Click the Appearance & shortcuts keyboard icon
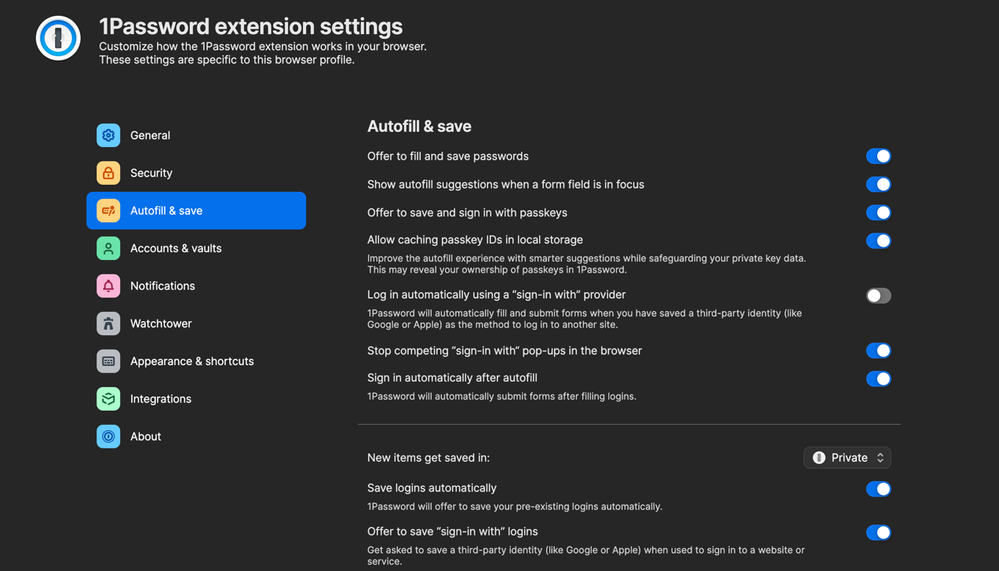 pos(108,361)
